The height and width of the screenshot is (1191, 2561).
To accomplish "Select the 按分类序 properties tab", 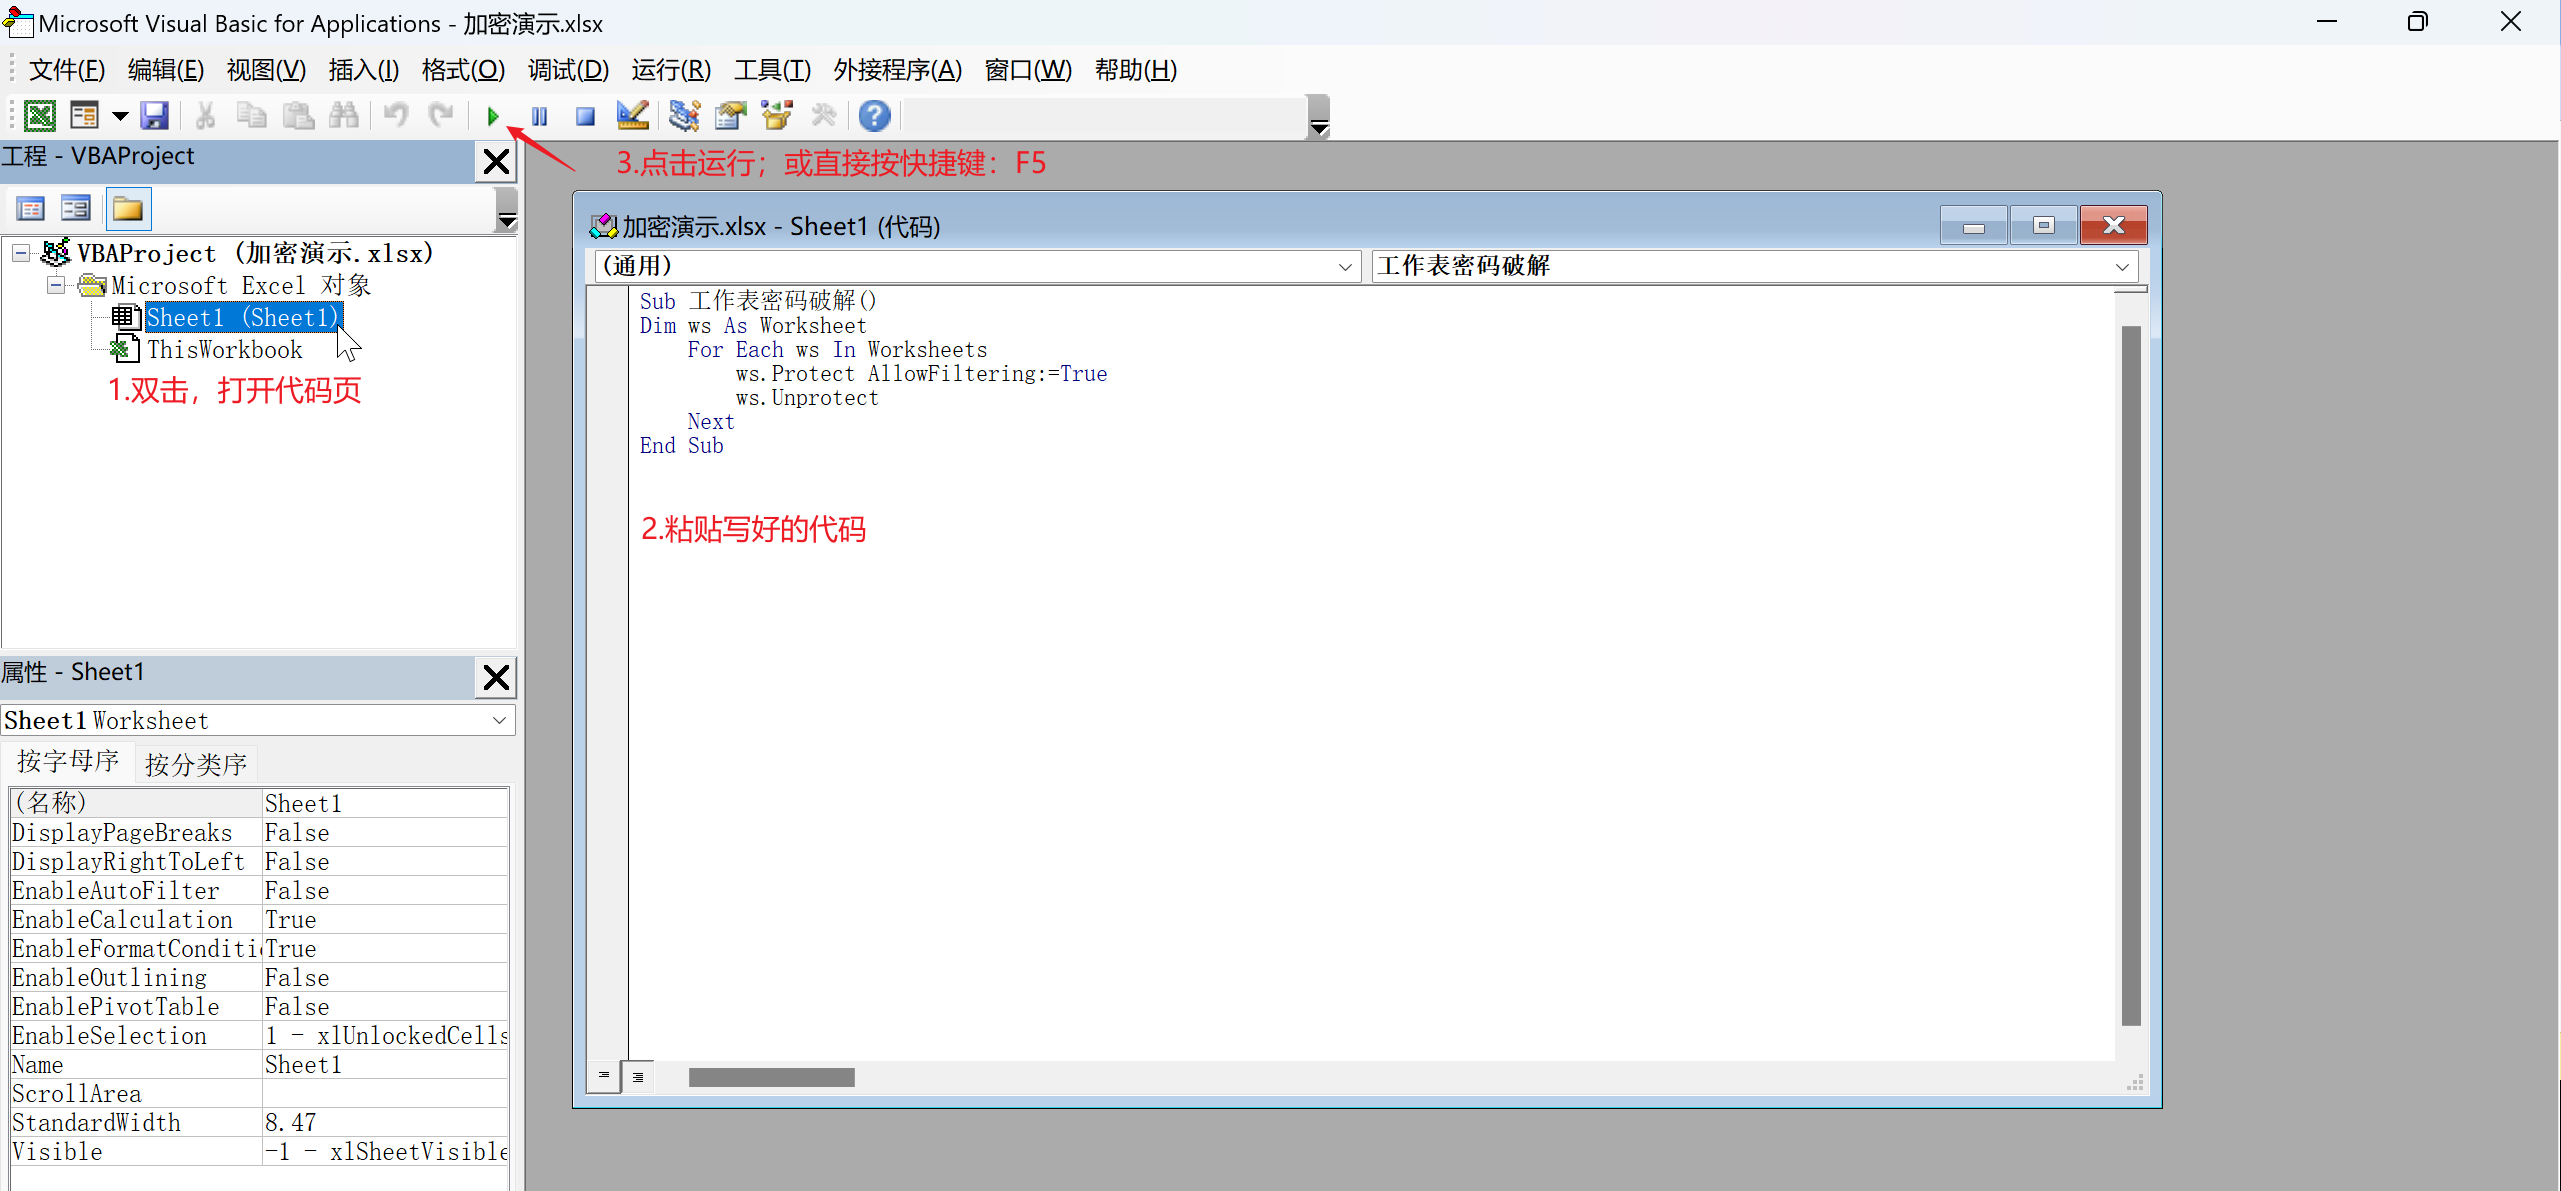I will (x=196, y=765).
